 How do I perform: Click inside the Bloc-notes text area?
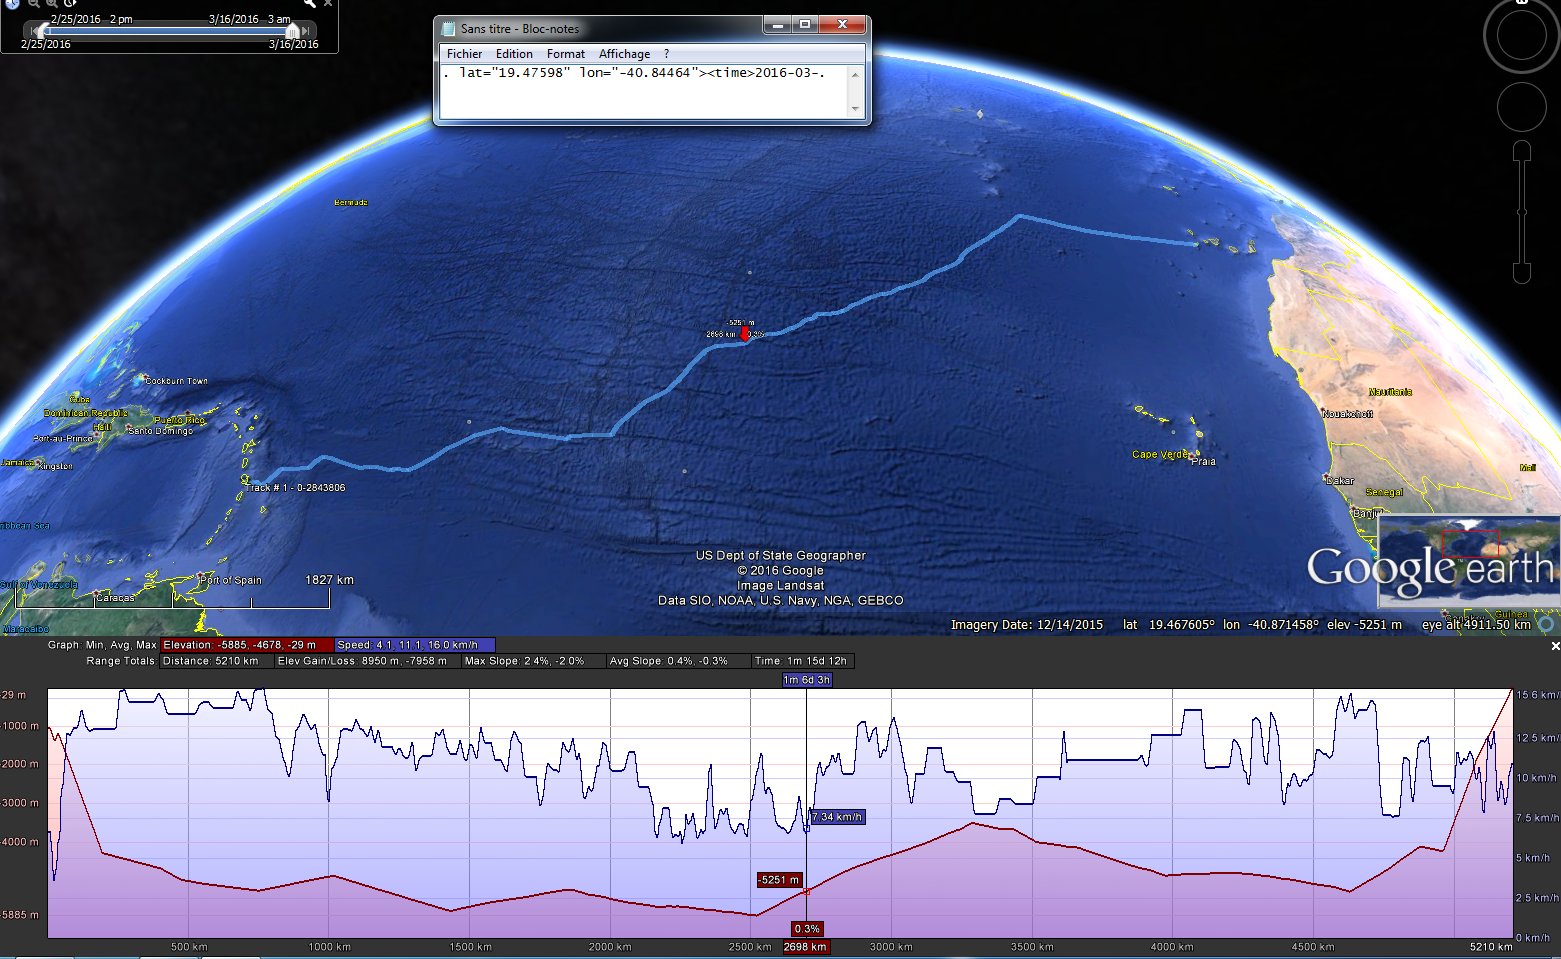coord(643,91)
